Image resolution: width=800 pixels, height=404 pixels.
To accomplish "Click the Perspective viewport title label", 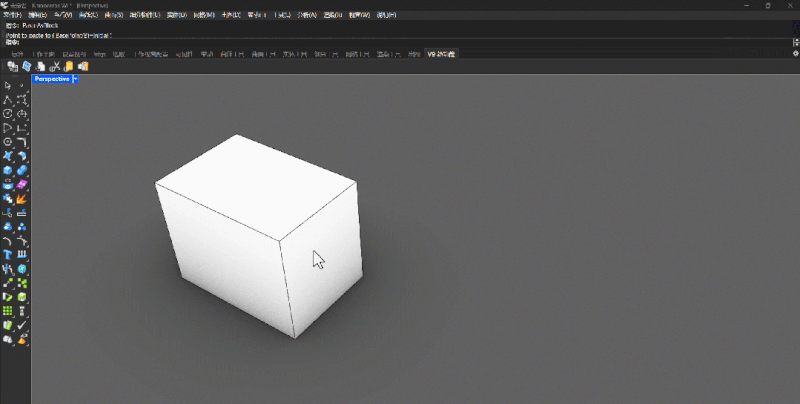I will (x=51, y=79).
